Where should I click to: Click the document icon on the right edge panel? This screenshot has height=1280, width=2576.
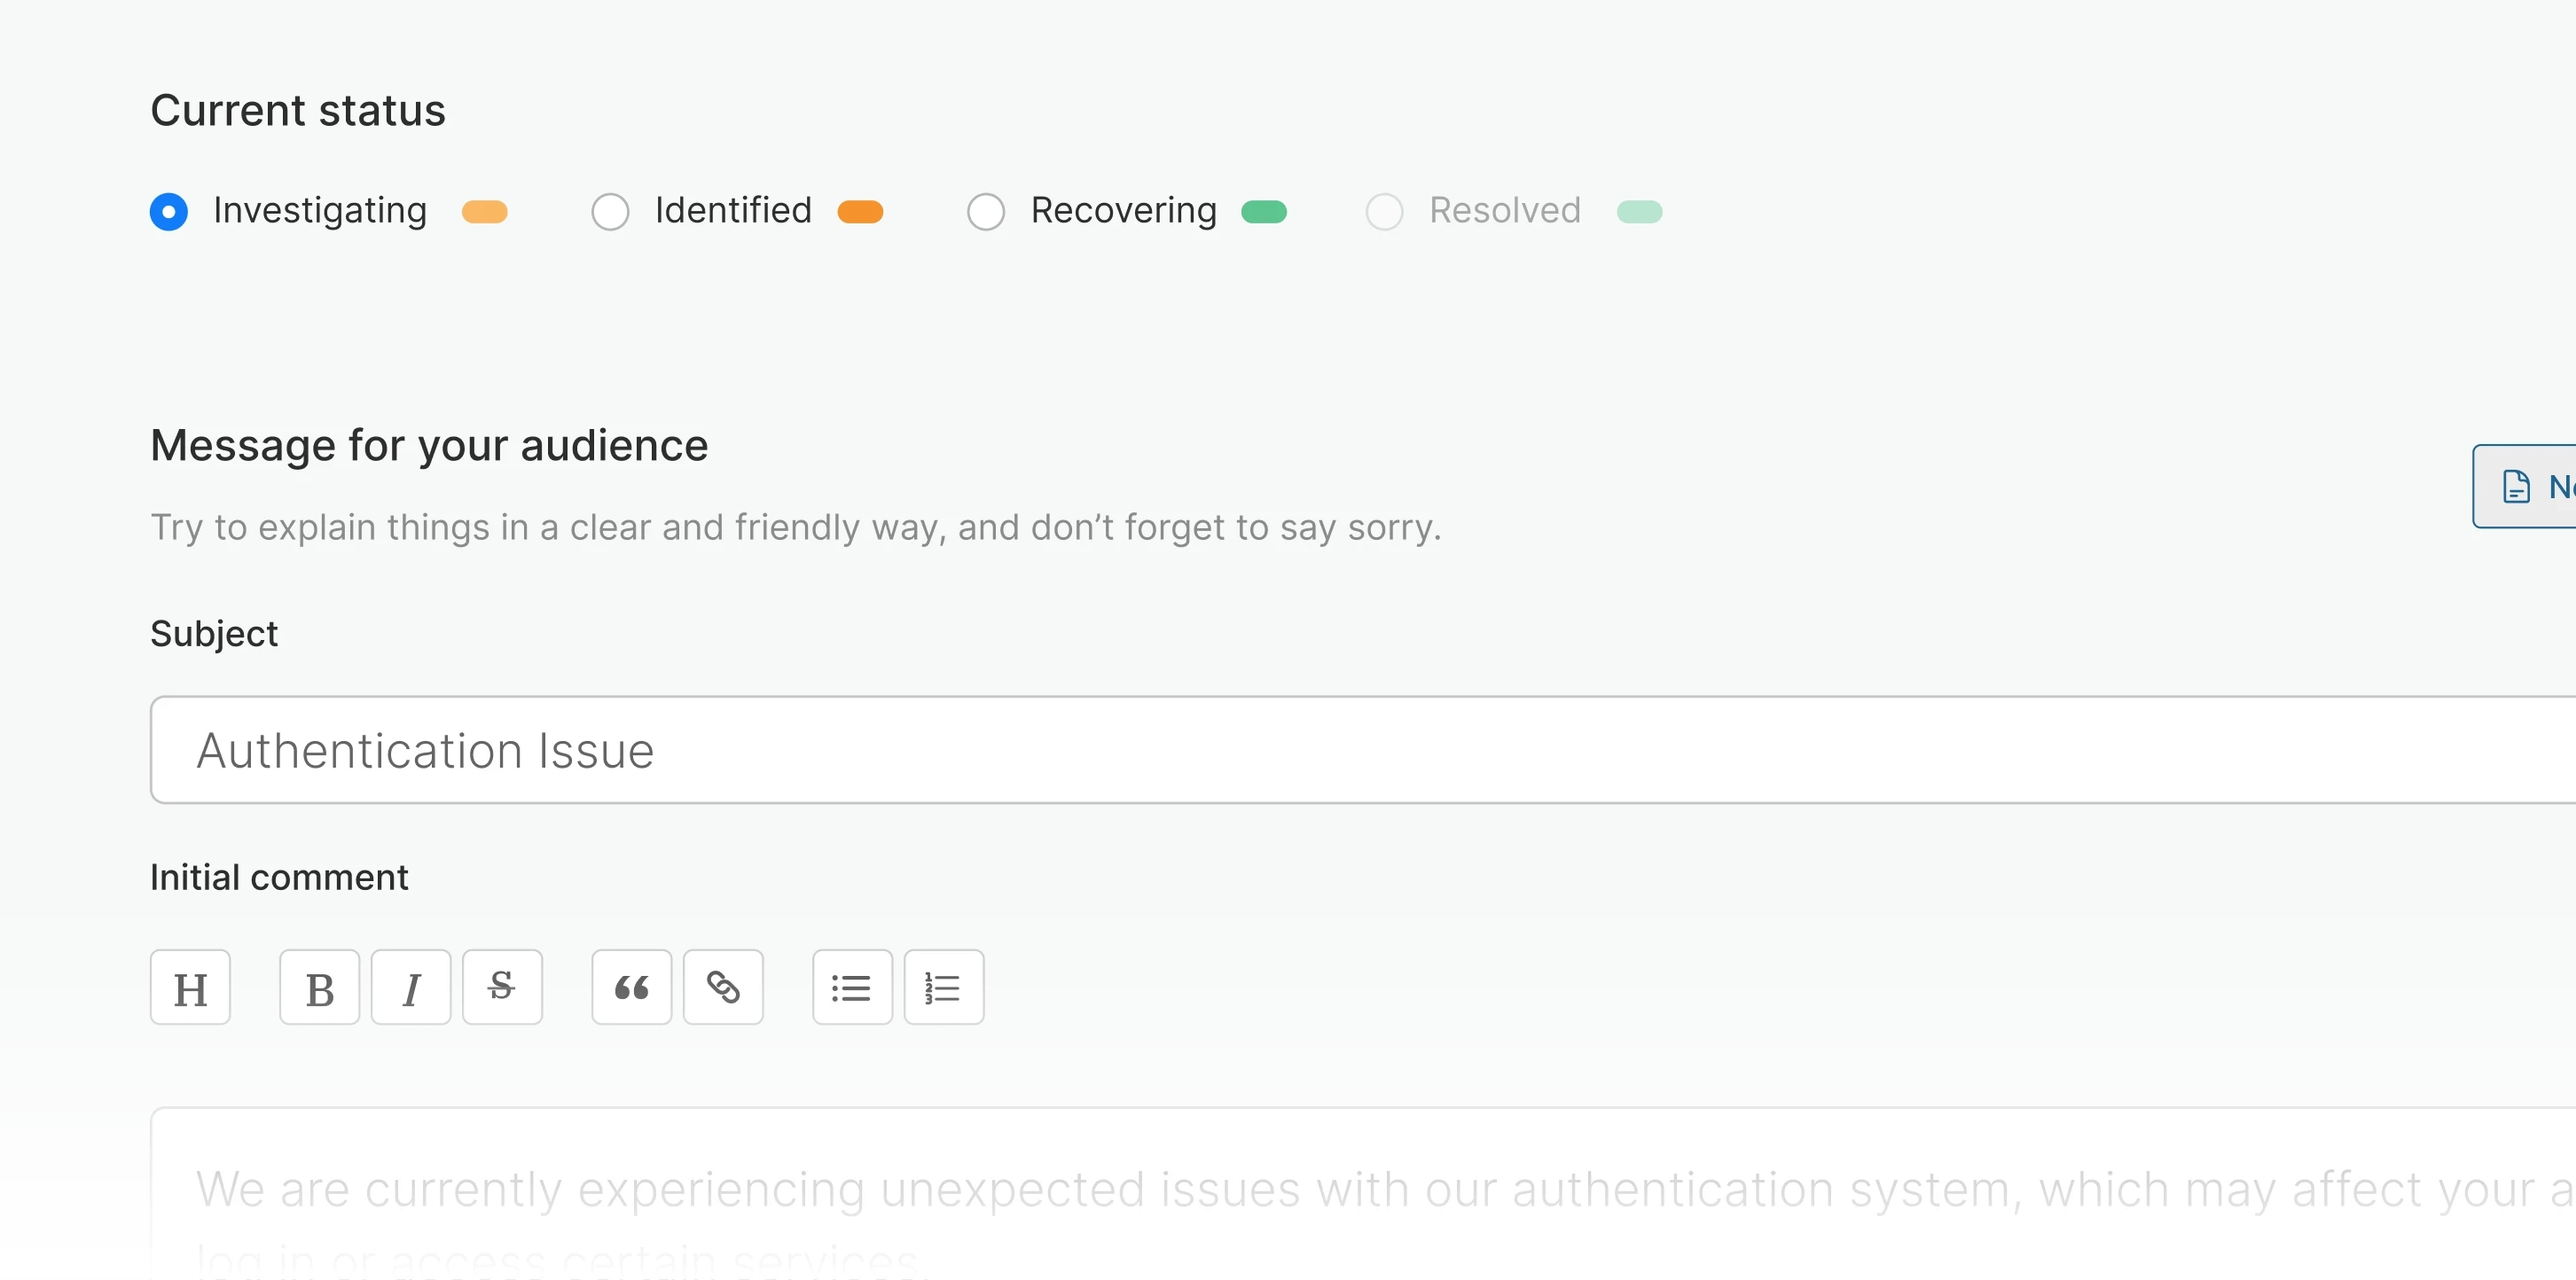click(x=2517, y=486)
